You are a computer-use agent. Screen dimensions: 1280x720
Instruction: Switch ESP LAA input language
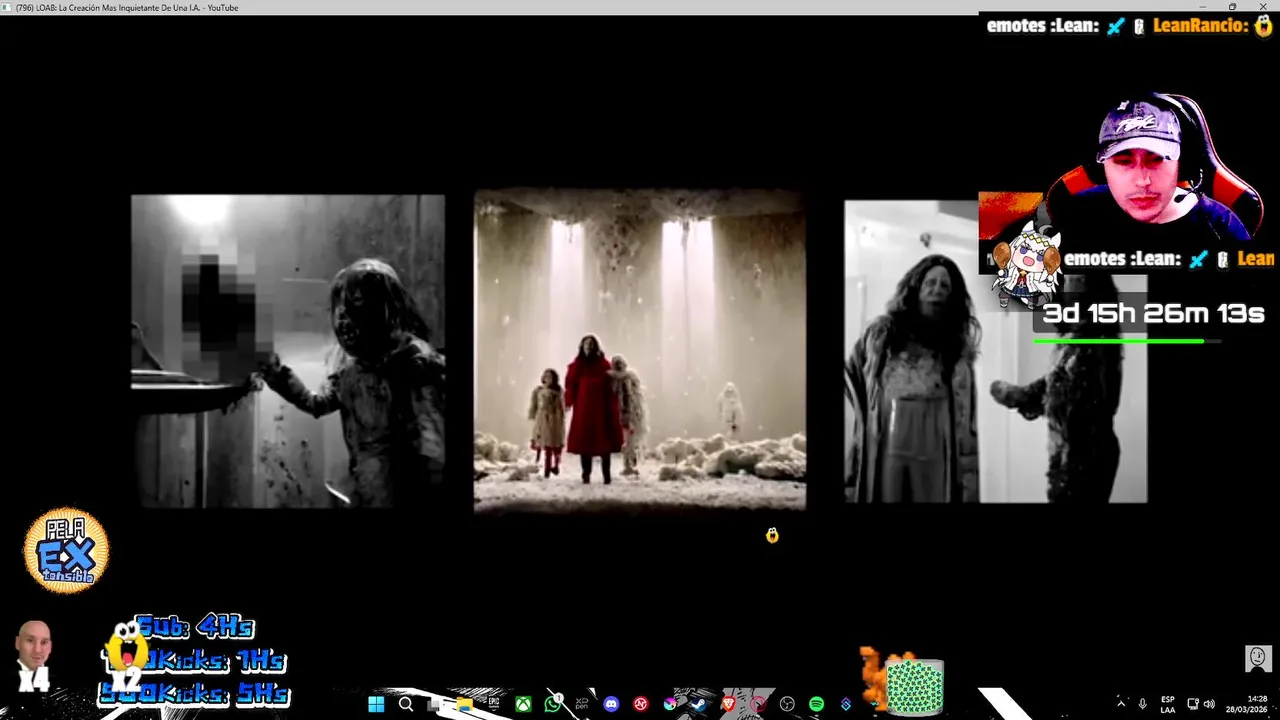click(1168, 704)
